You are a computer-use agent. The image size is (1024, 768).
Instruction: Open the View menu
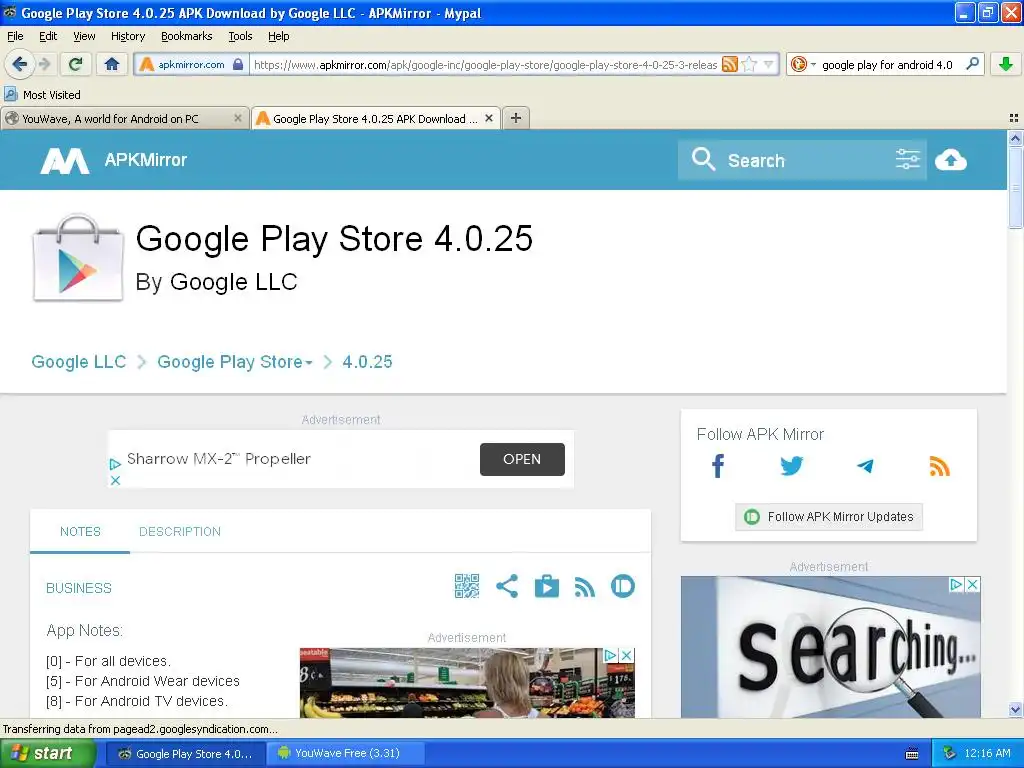84,36
